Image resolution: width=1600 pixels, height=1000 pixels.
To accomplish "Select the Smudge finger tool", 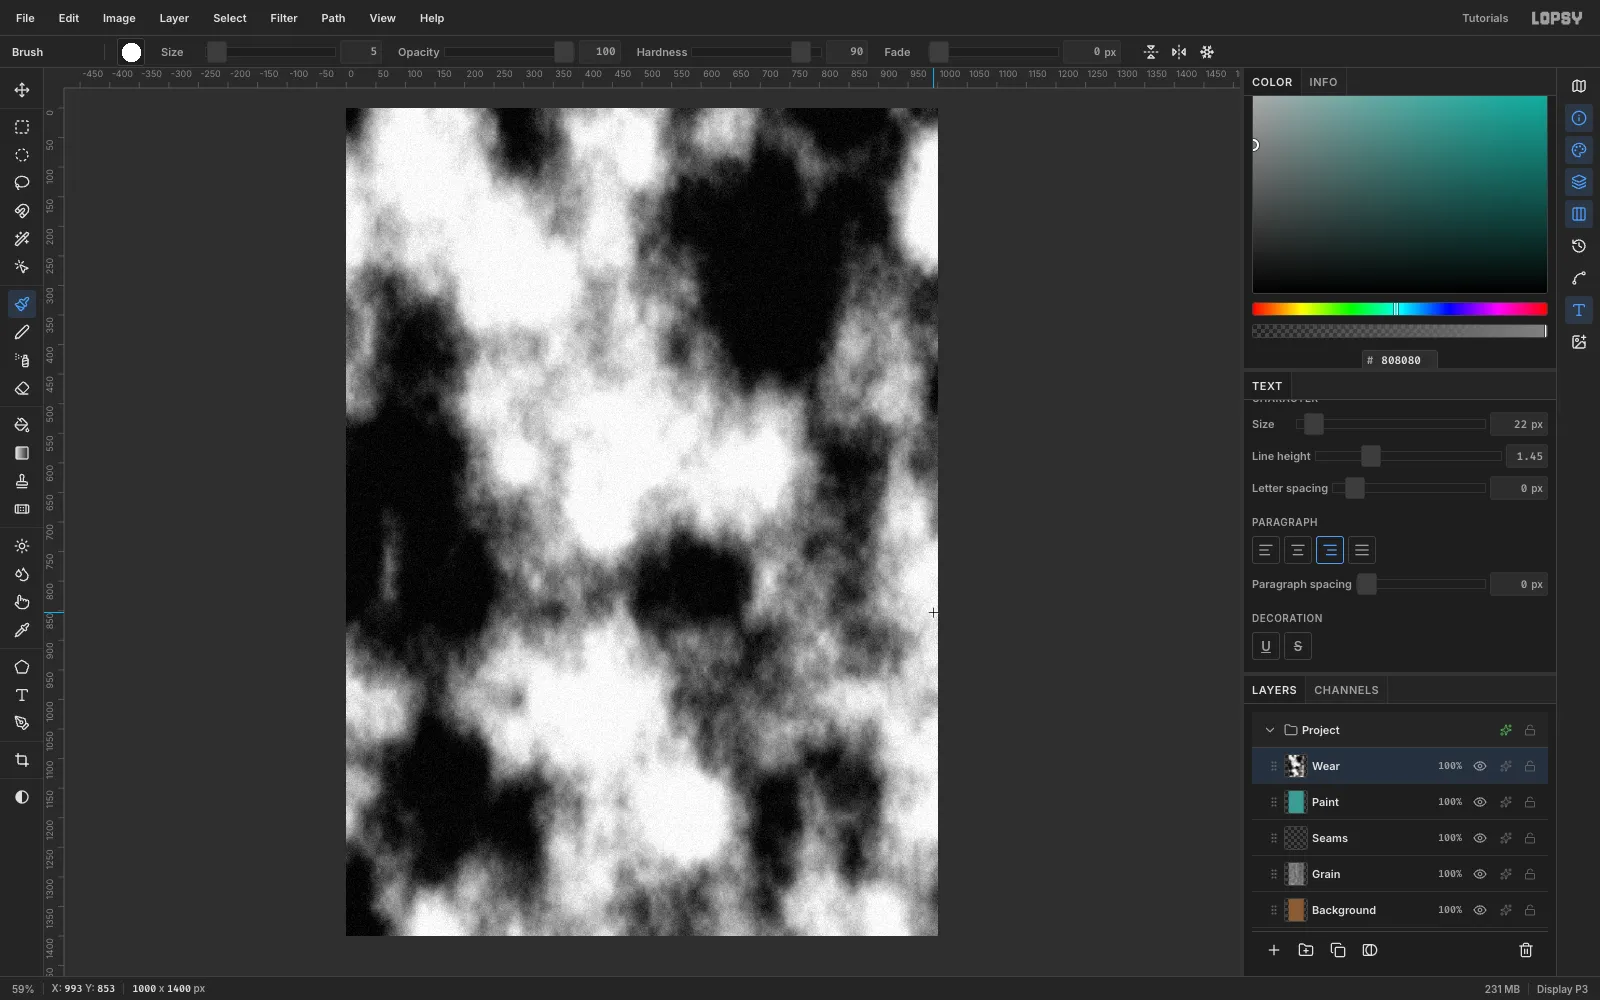I will point(22,602).
